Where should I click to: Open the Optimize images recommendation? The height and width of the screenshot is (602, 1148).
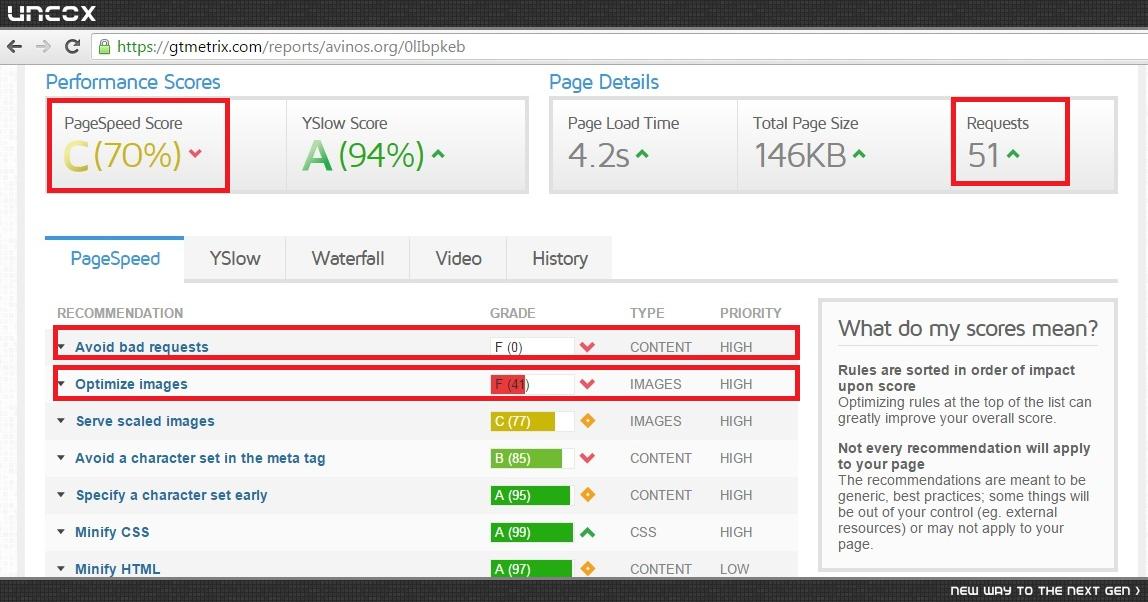[131, 384]
